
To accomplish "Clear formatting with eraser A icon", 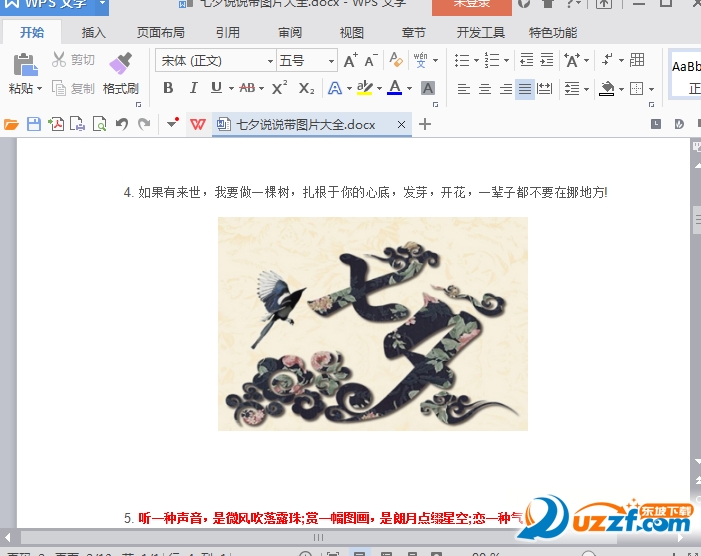I will tap(396, 60).
